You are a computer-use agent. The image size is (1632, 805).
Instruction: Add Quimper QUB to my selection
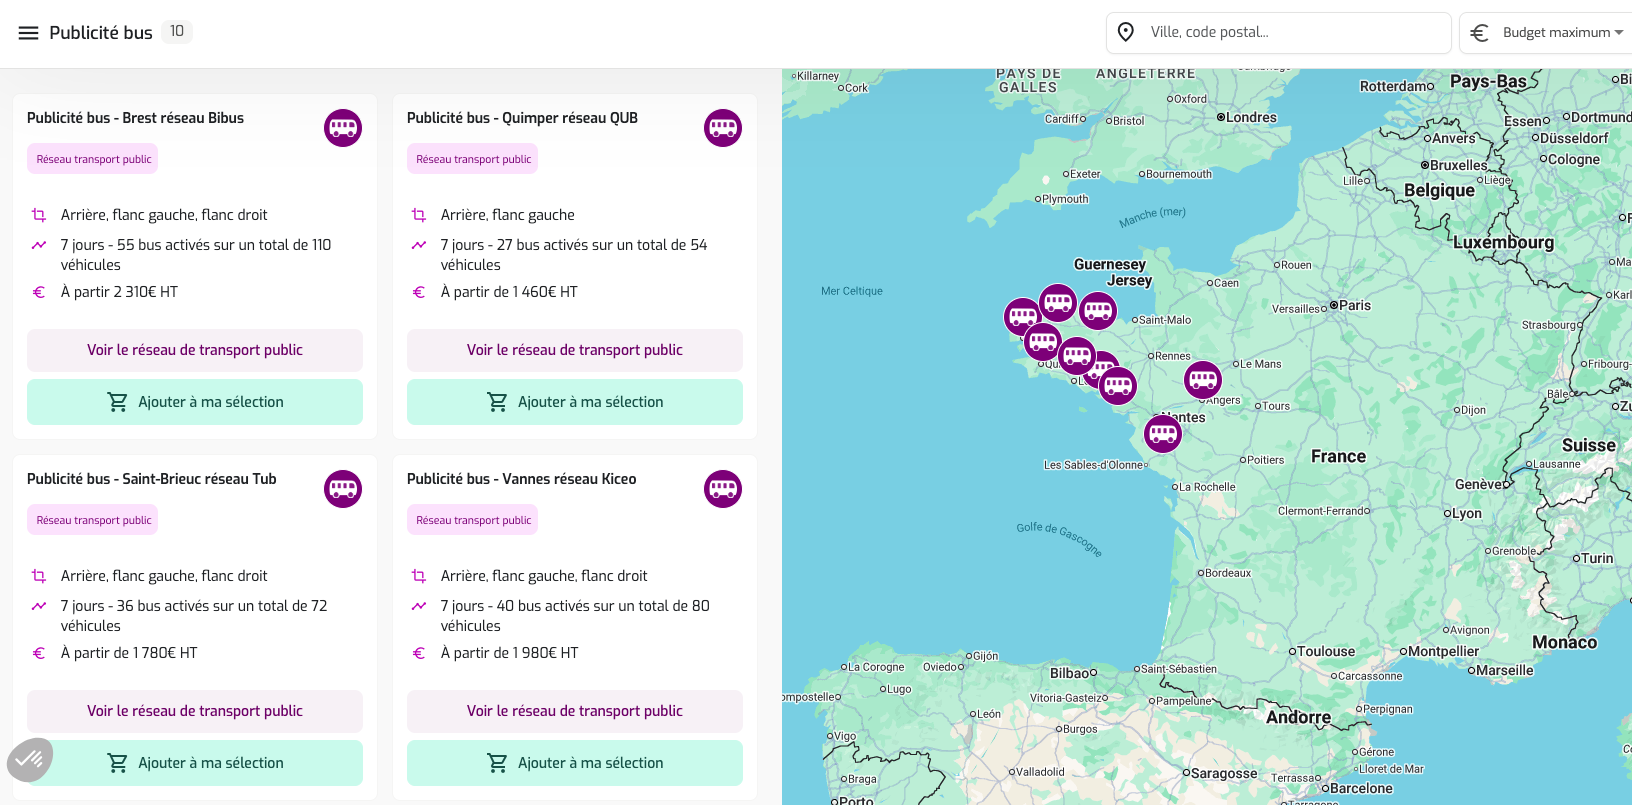point(575,402)
